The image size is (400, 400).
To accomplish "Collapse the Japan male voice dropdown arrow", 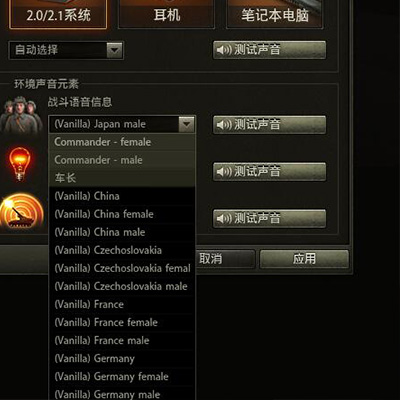I will [186, 124].
